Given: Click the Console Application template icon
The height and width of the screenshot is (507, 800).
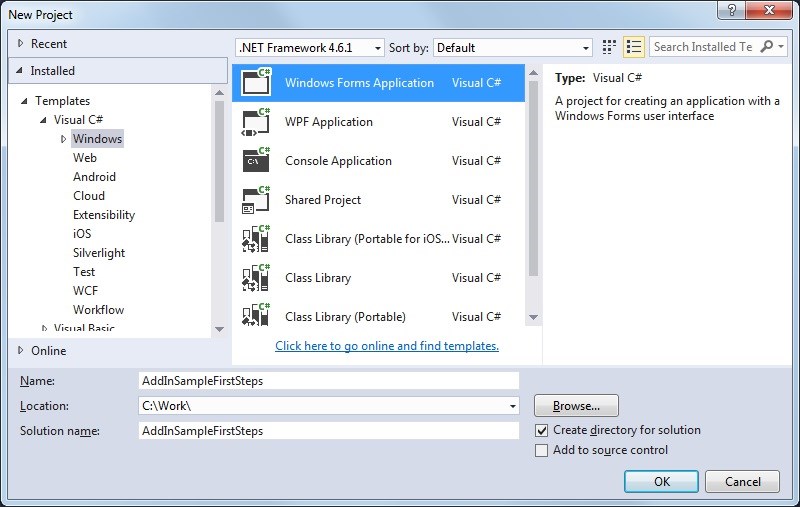Looking at the screenshot, I should point(256,161).
